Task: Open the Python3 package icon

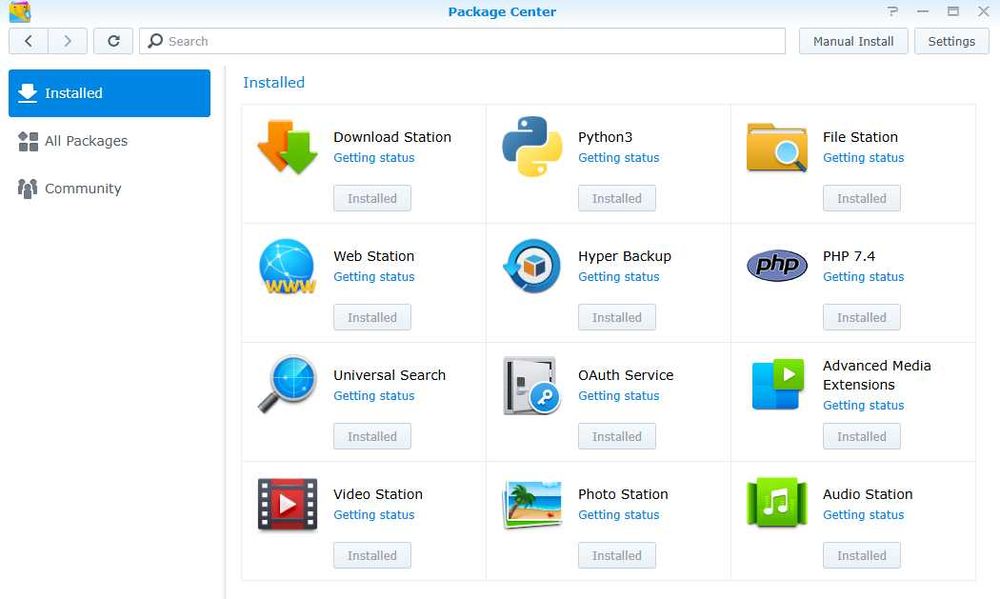Action: coord(532,146)
